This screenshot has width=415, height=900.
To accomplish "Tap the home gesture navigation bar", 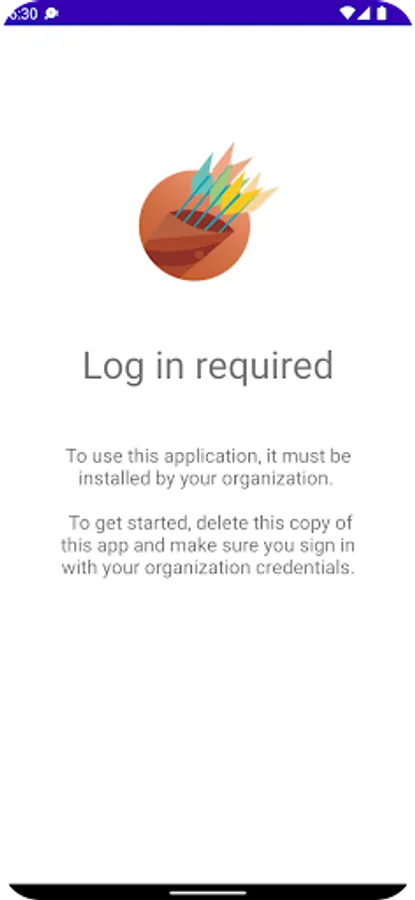I will 208,893.
